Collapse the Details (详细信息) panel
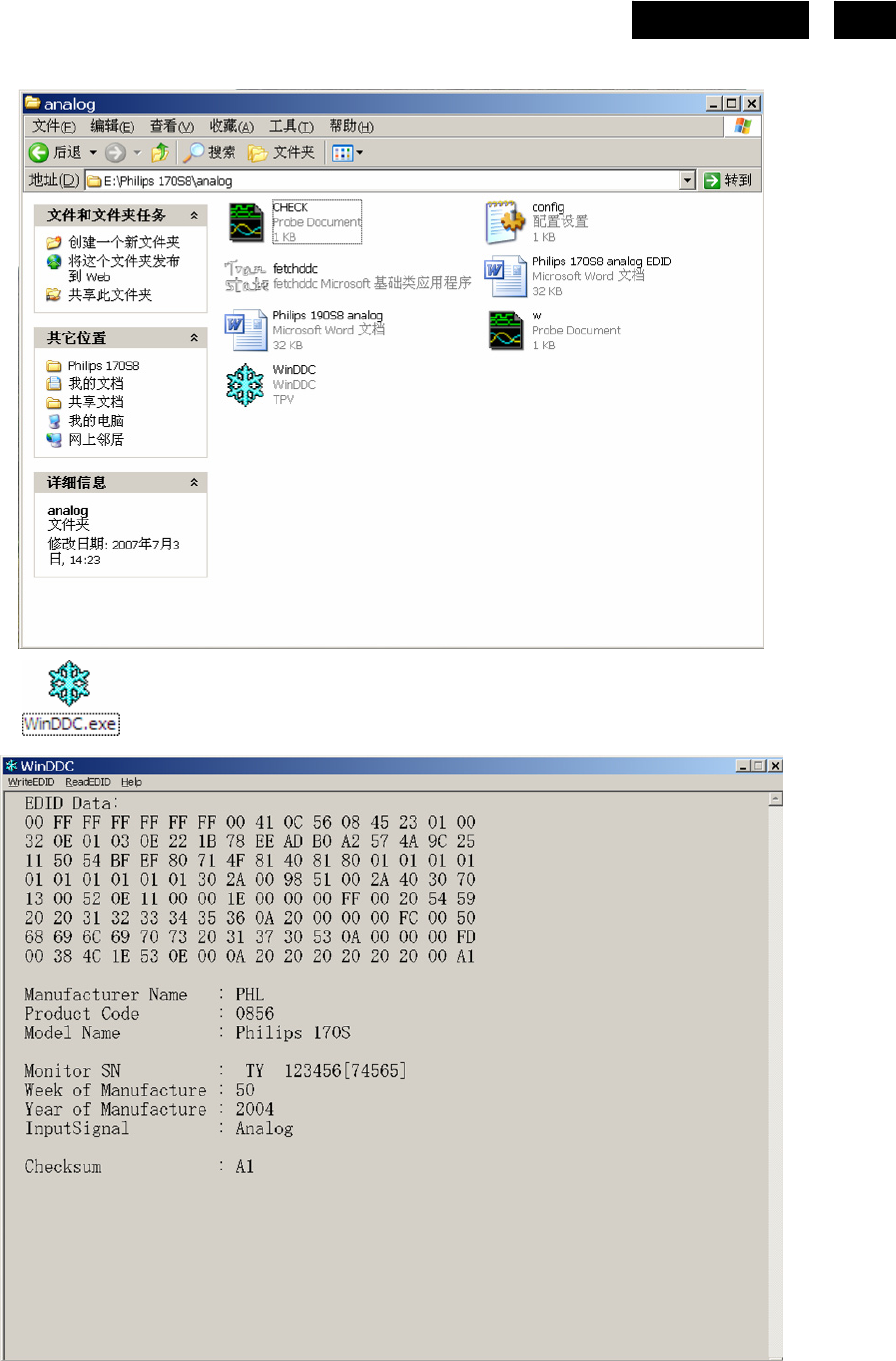This screenshot has width=896, height=1361. click(194, 482)
